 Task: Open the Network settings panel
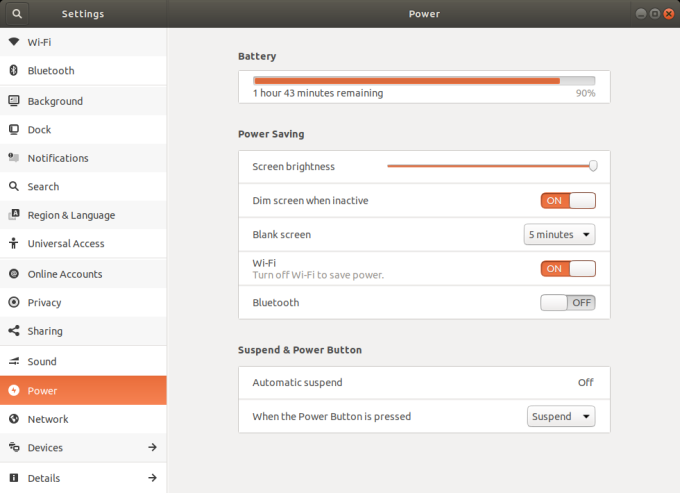(48, 419)
